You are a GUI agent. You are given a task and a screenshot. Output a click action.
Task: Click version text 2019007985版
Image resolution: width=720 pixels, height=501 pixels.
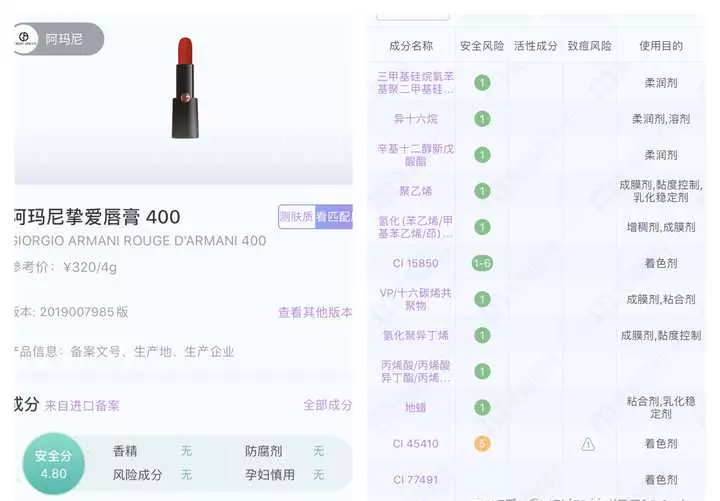click(84, 312)
